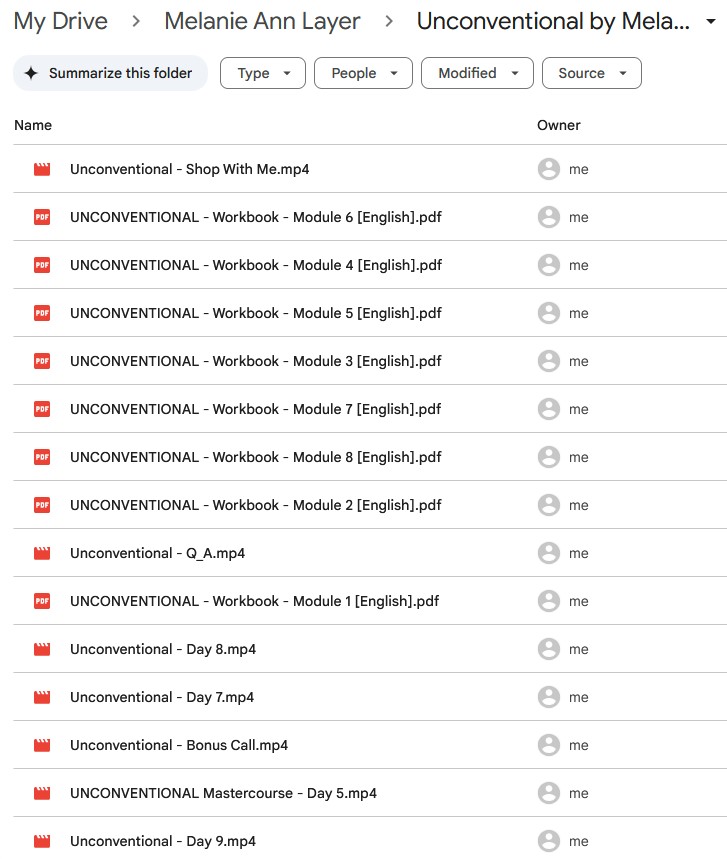Open the Source filter dropdown

click(x=591, y=73)
